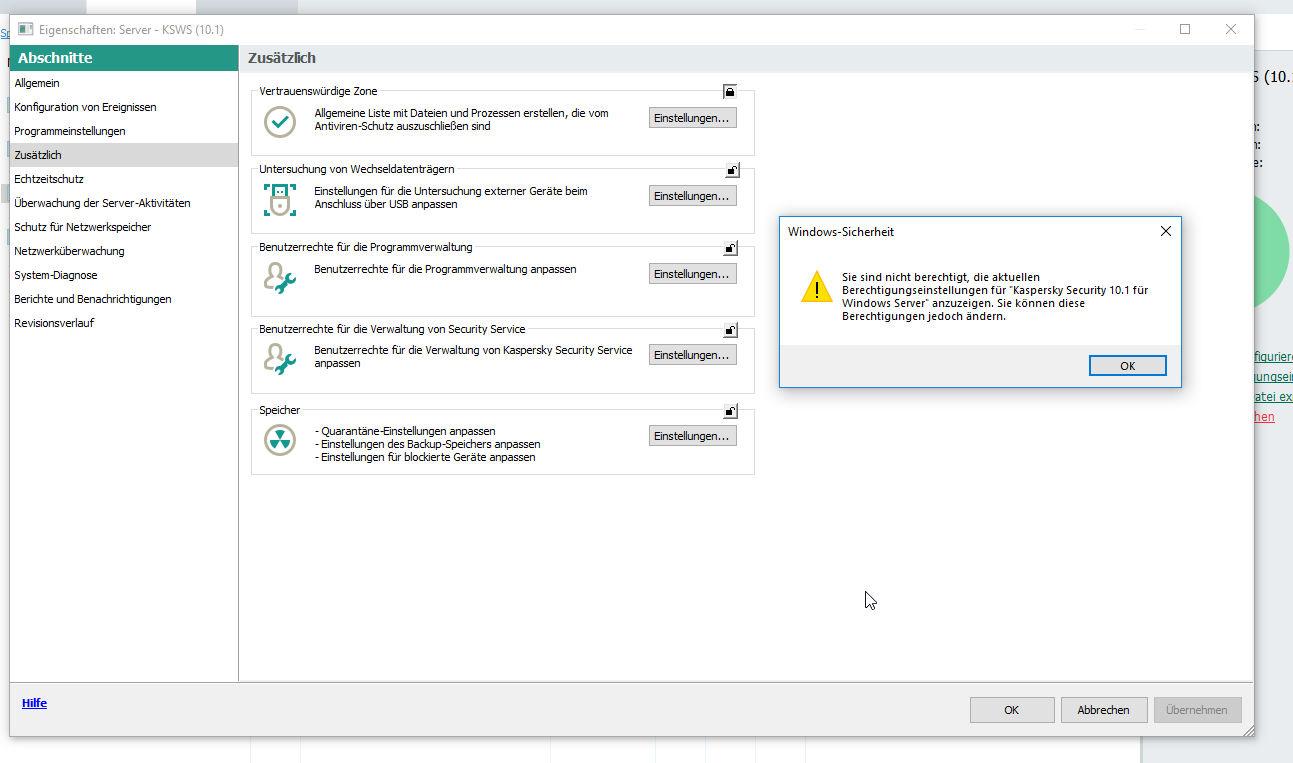This screenshot has height=763, width=1293.
Task: Toggle the lock for Untersuchung von Wechseldatenträgern
Action: tap(732, 170)
